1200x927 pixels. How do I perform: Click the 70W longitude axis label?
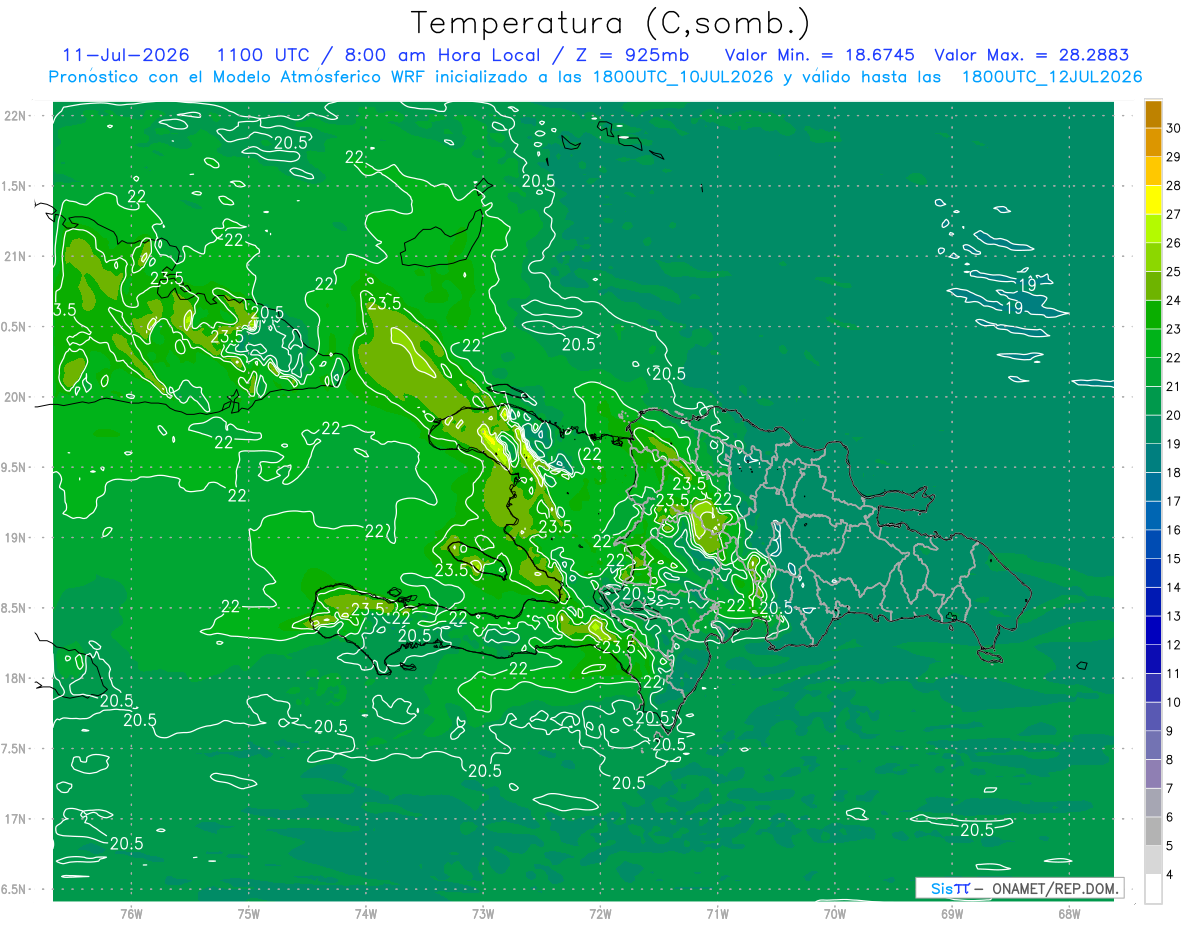click(835, 912)
